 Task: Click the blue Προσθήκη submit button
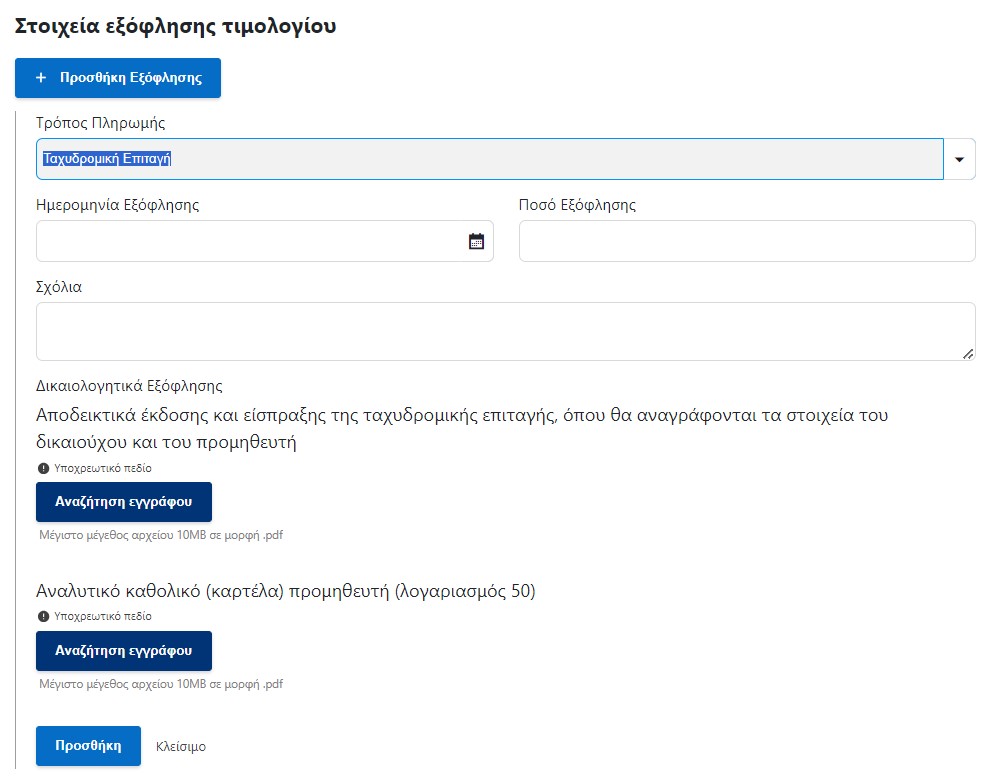[x=88, y=746]
